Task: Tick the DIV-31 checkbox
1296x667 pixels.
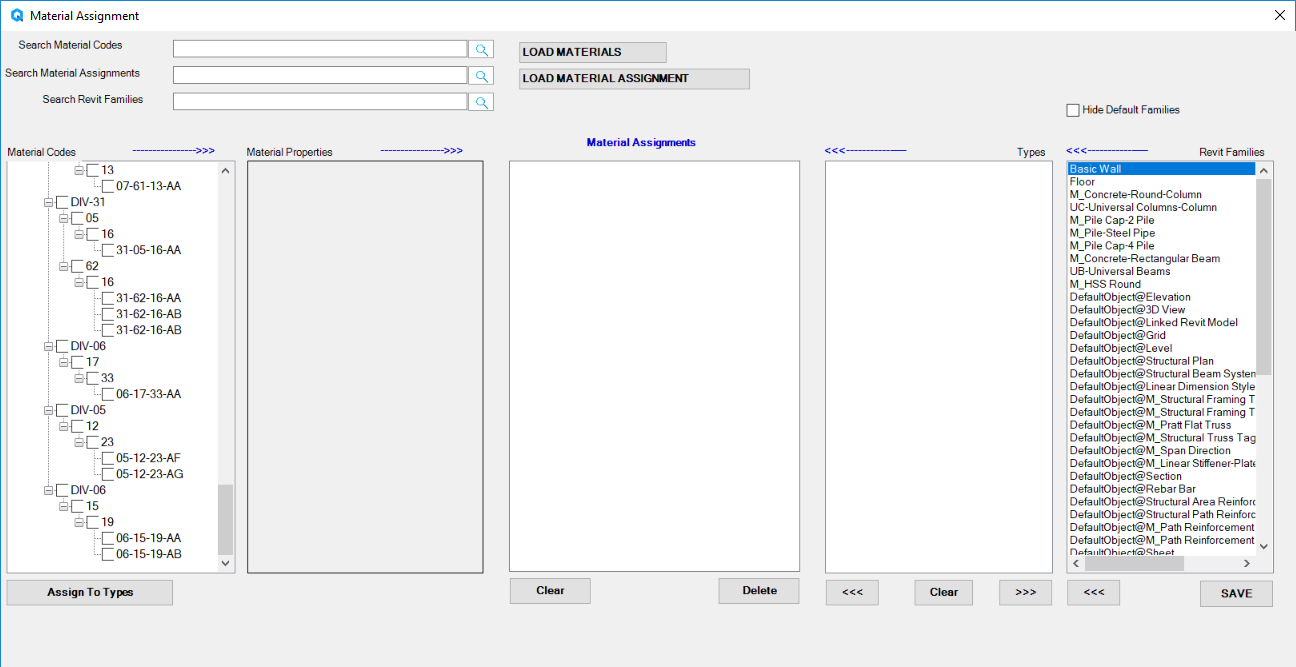Action: [63, 202]
